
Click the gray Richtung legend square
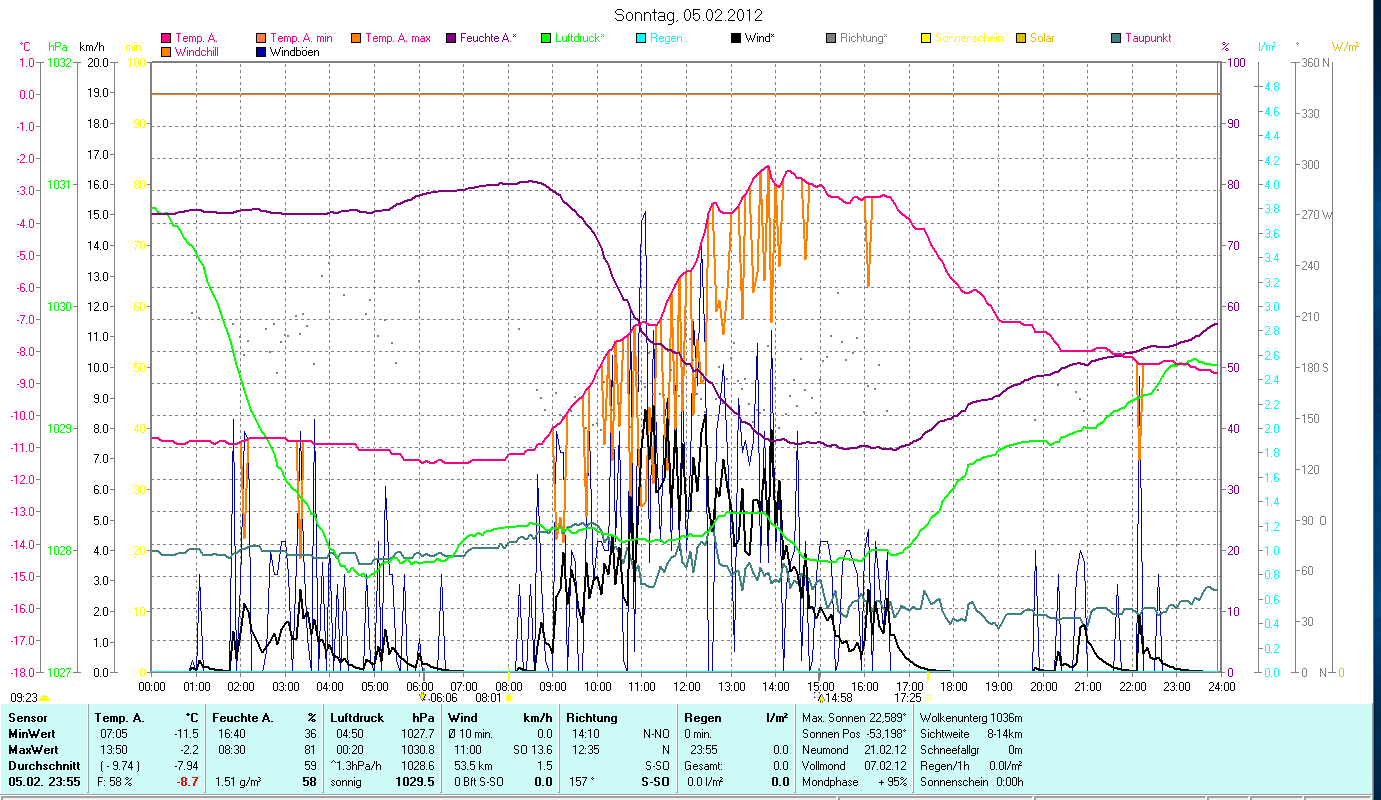click(831, 39)
